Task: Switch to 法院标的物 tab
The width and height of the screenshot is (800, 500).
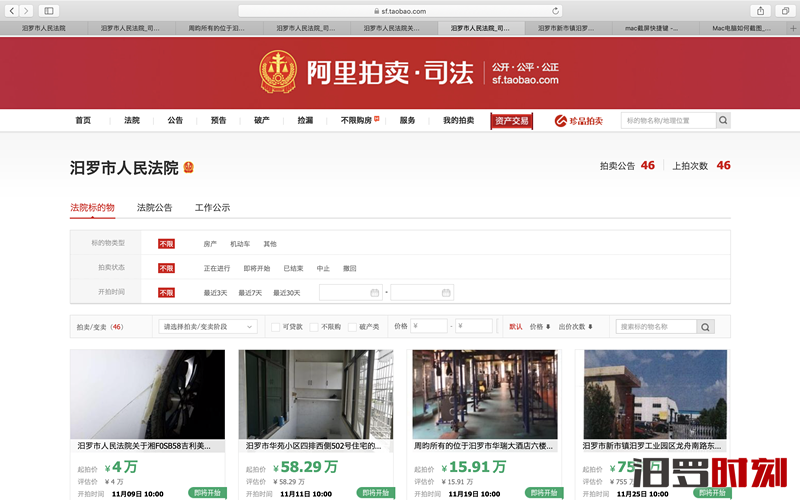Action: 92,208
